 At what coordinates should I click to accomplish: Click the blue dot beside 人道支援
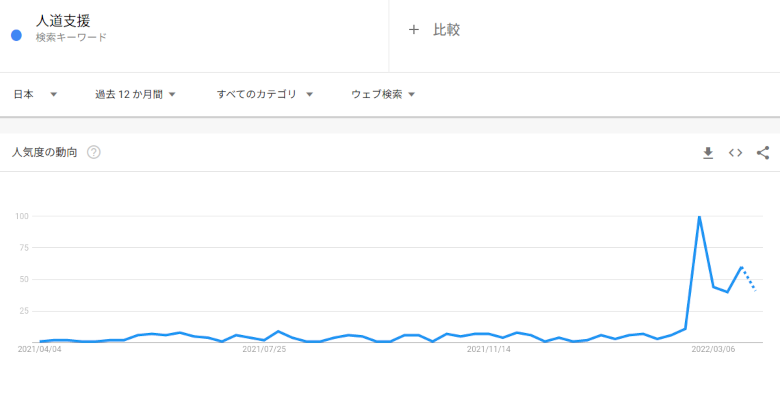(16, 35)
